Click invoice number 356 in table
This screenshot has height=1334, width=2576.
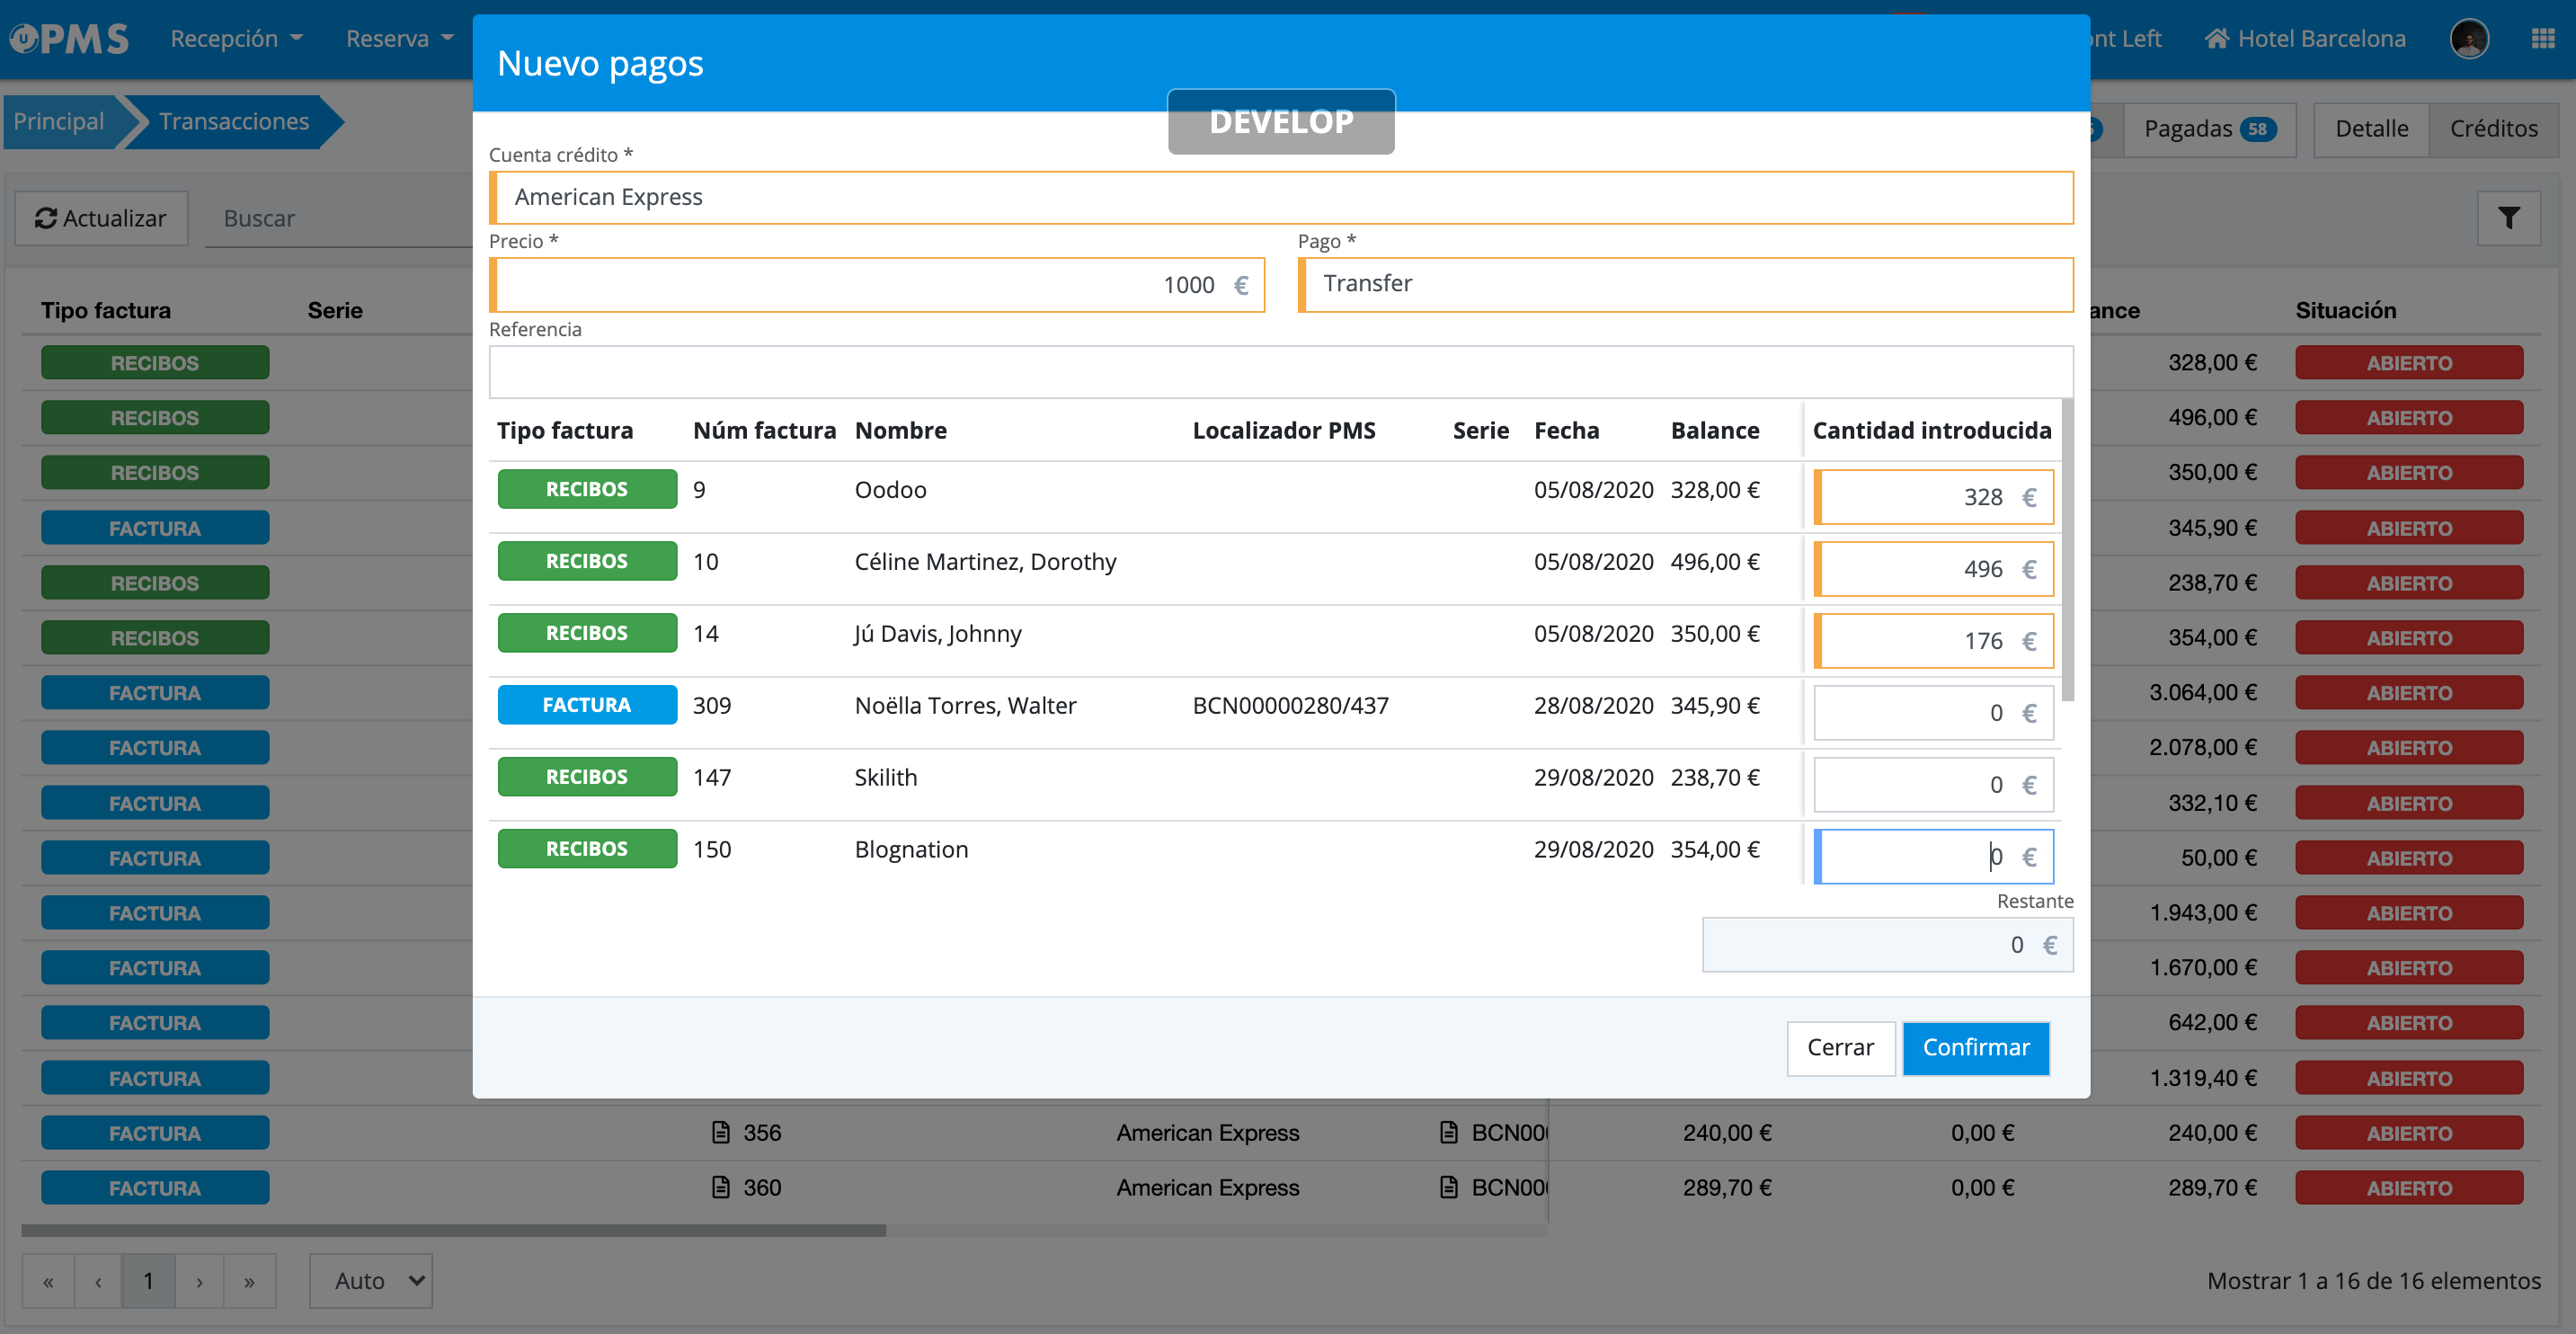coord(762,1133)
